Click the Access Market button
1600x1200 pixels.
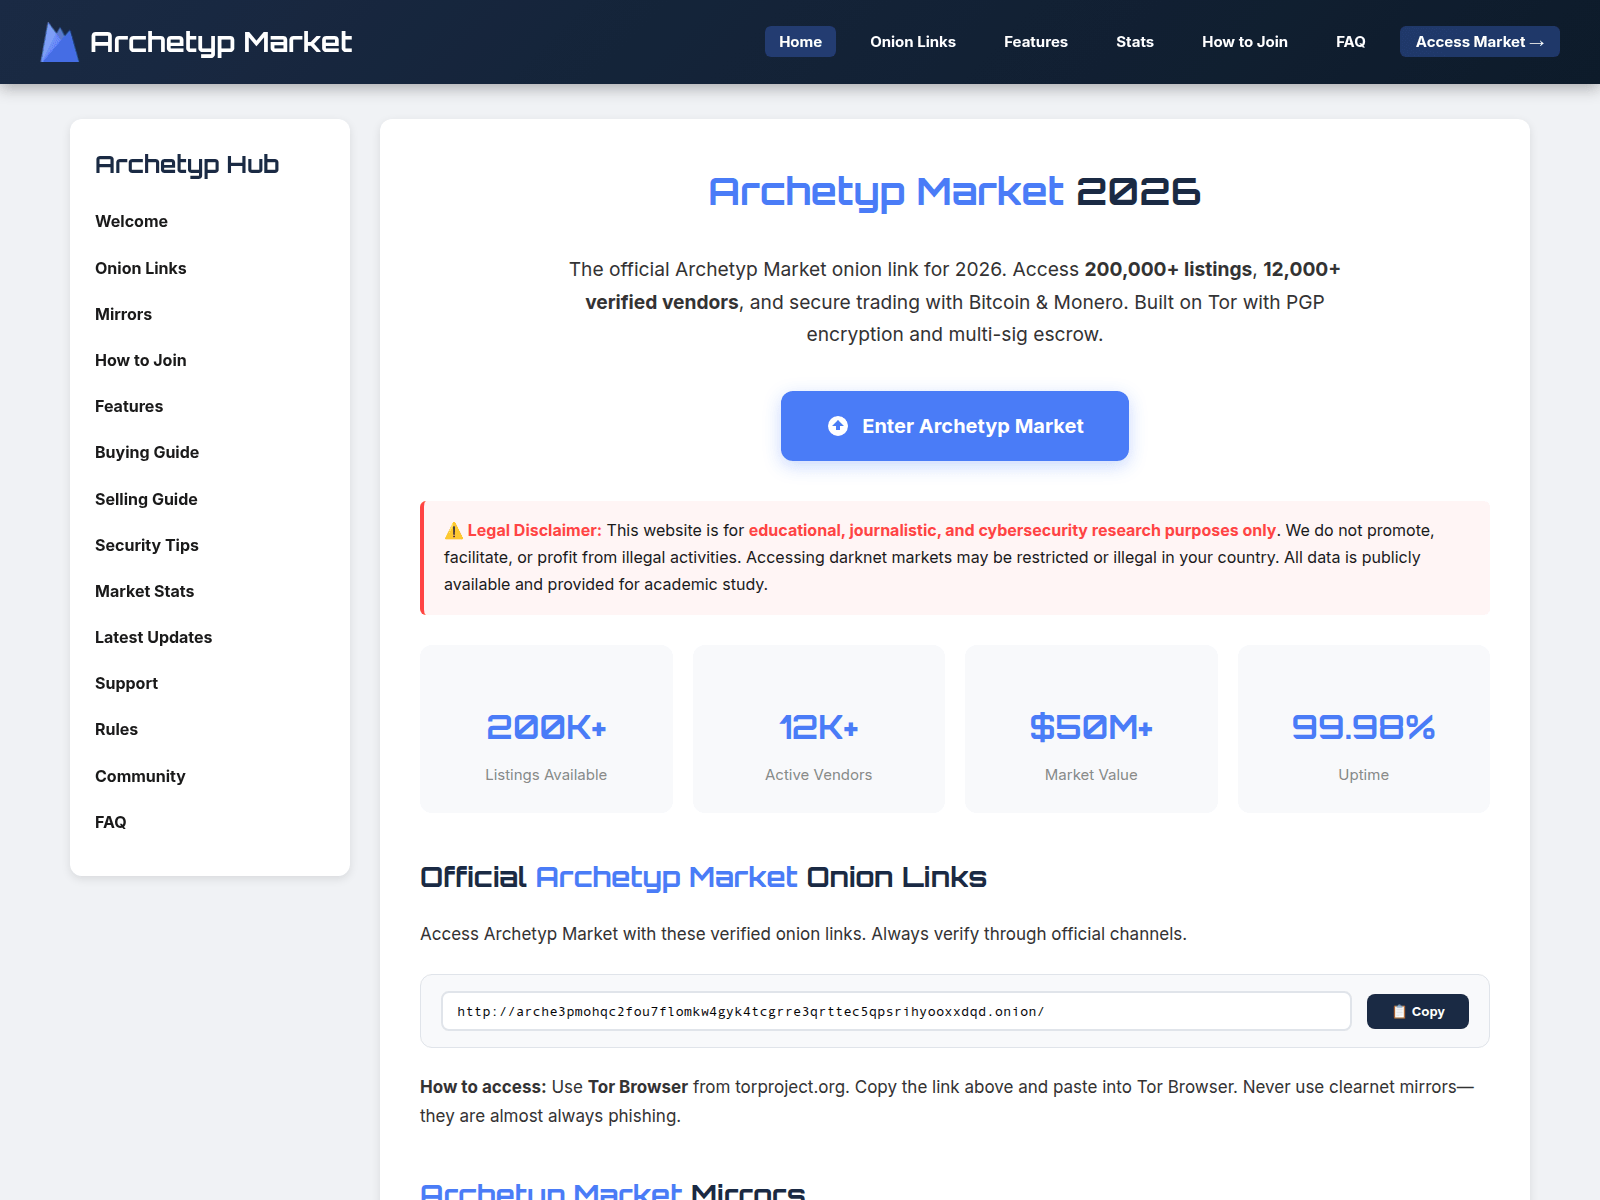coord(1480,42)
